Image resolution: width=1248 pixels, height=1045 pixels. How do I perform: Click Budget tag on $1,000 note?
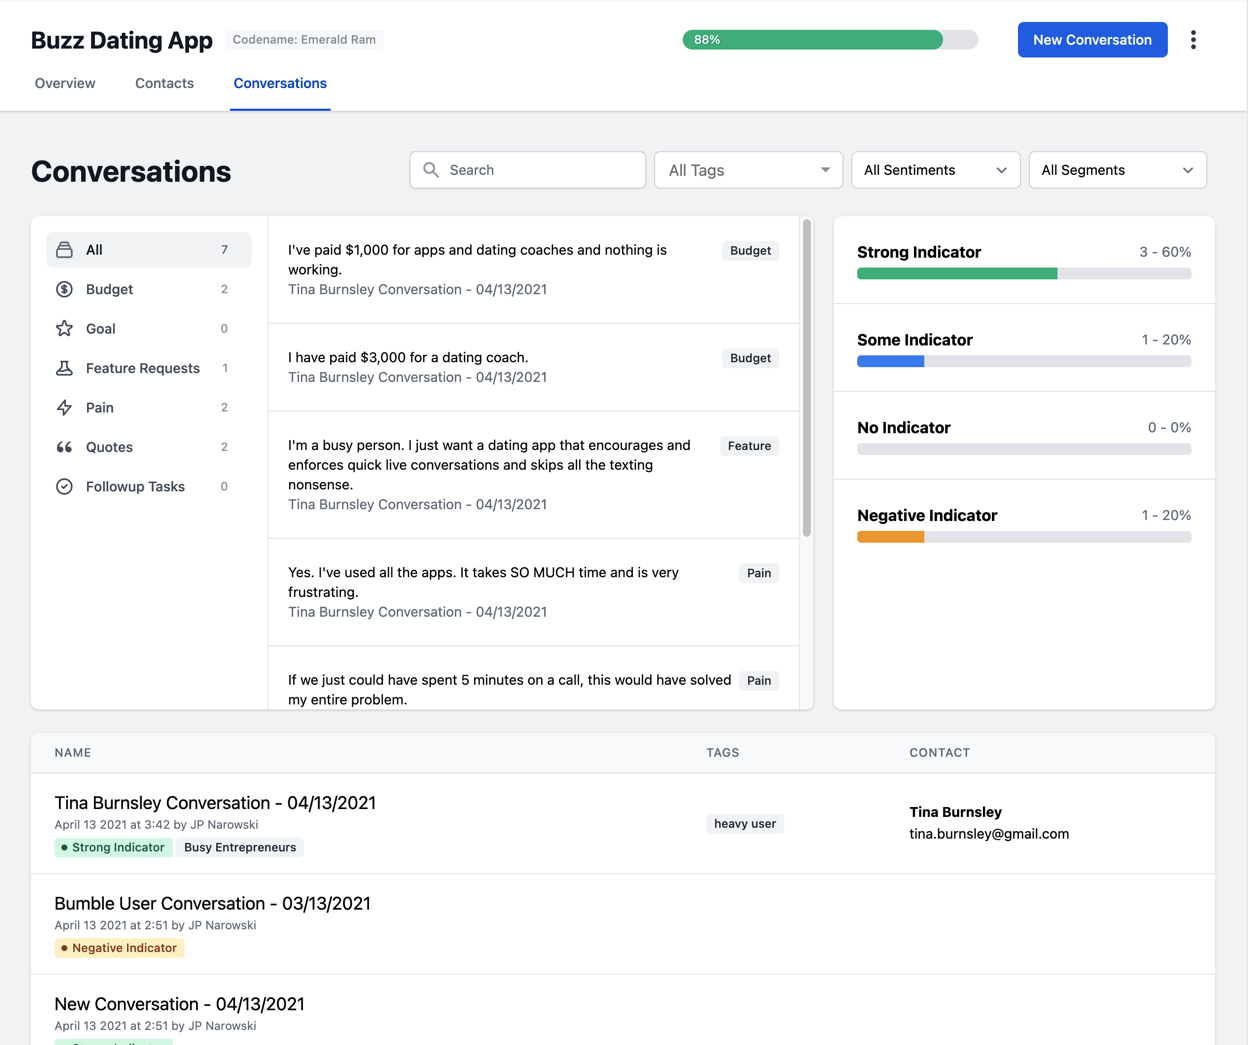750,251
